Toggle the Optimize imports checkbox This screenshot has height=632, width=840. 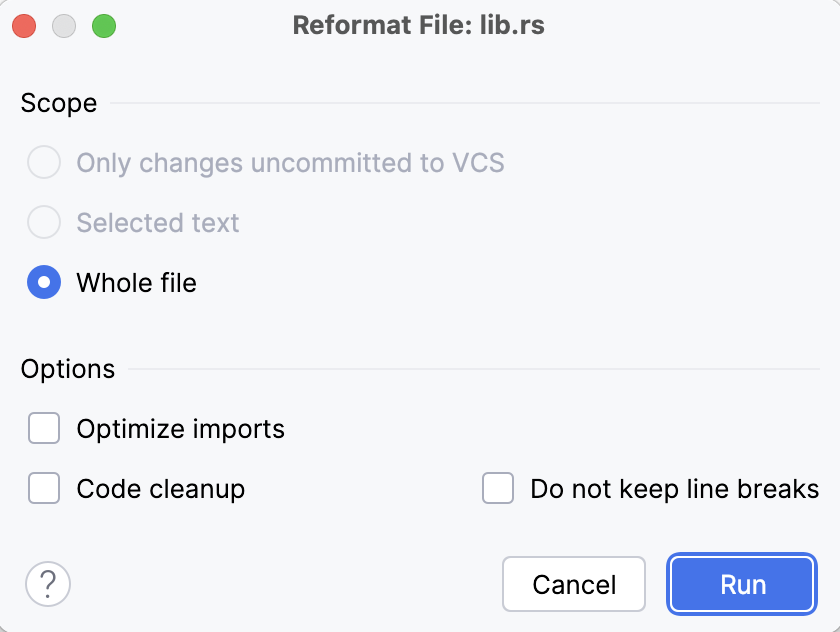(44, 428)
